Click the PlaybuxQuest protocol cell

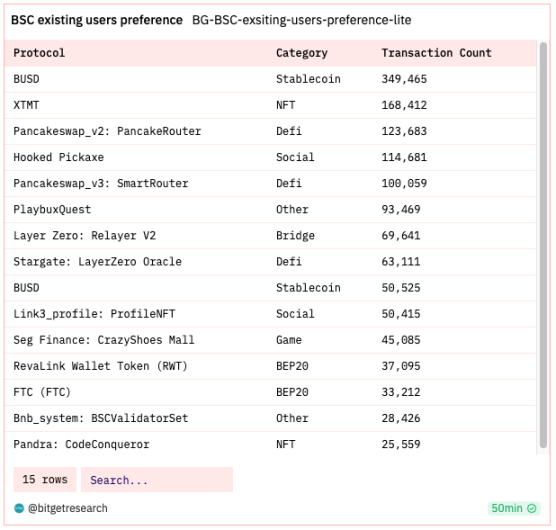coord(52,210)
